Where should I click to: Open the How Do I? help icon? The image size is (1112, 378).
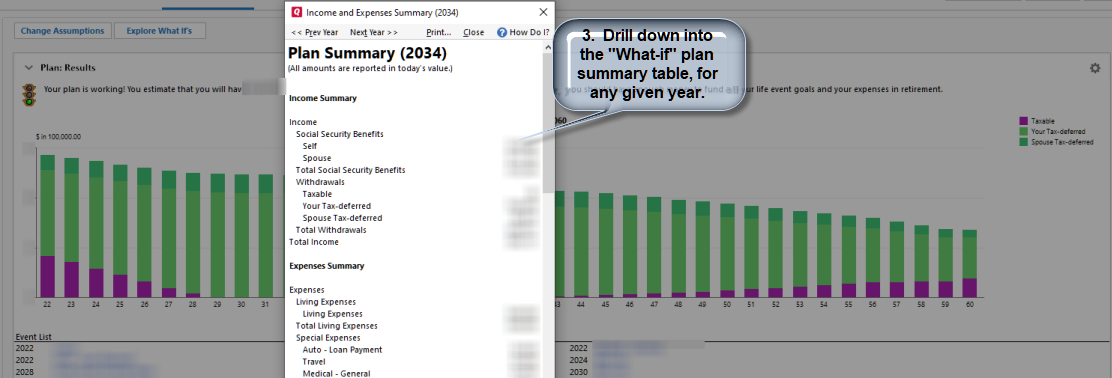tap(502, 33)
